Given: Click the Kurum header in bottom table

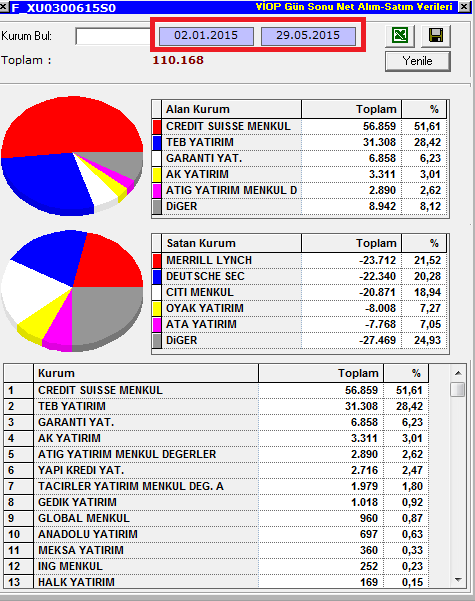Looking at the screenshot, I should coord(146,373).
